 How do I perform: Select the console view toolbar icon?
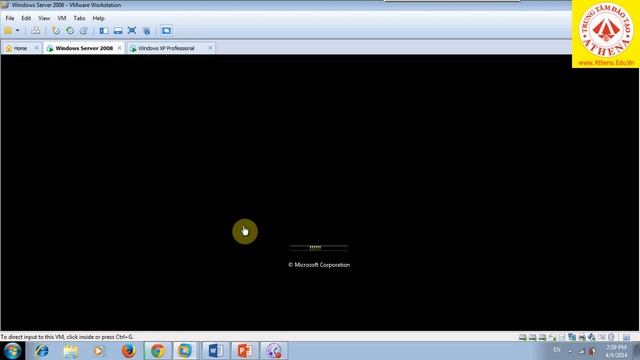tap(166, 31)
